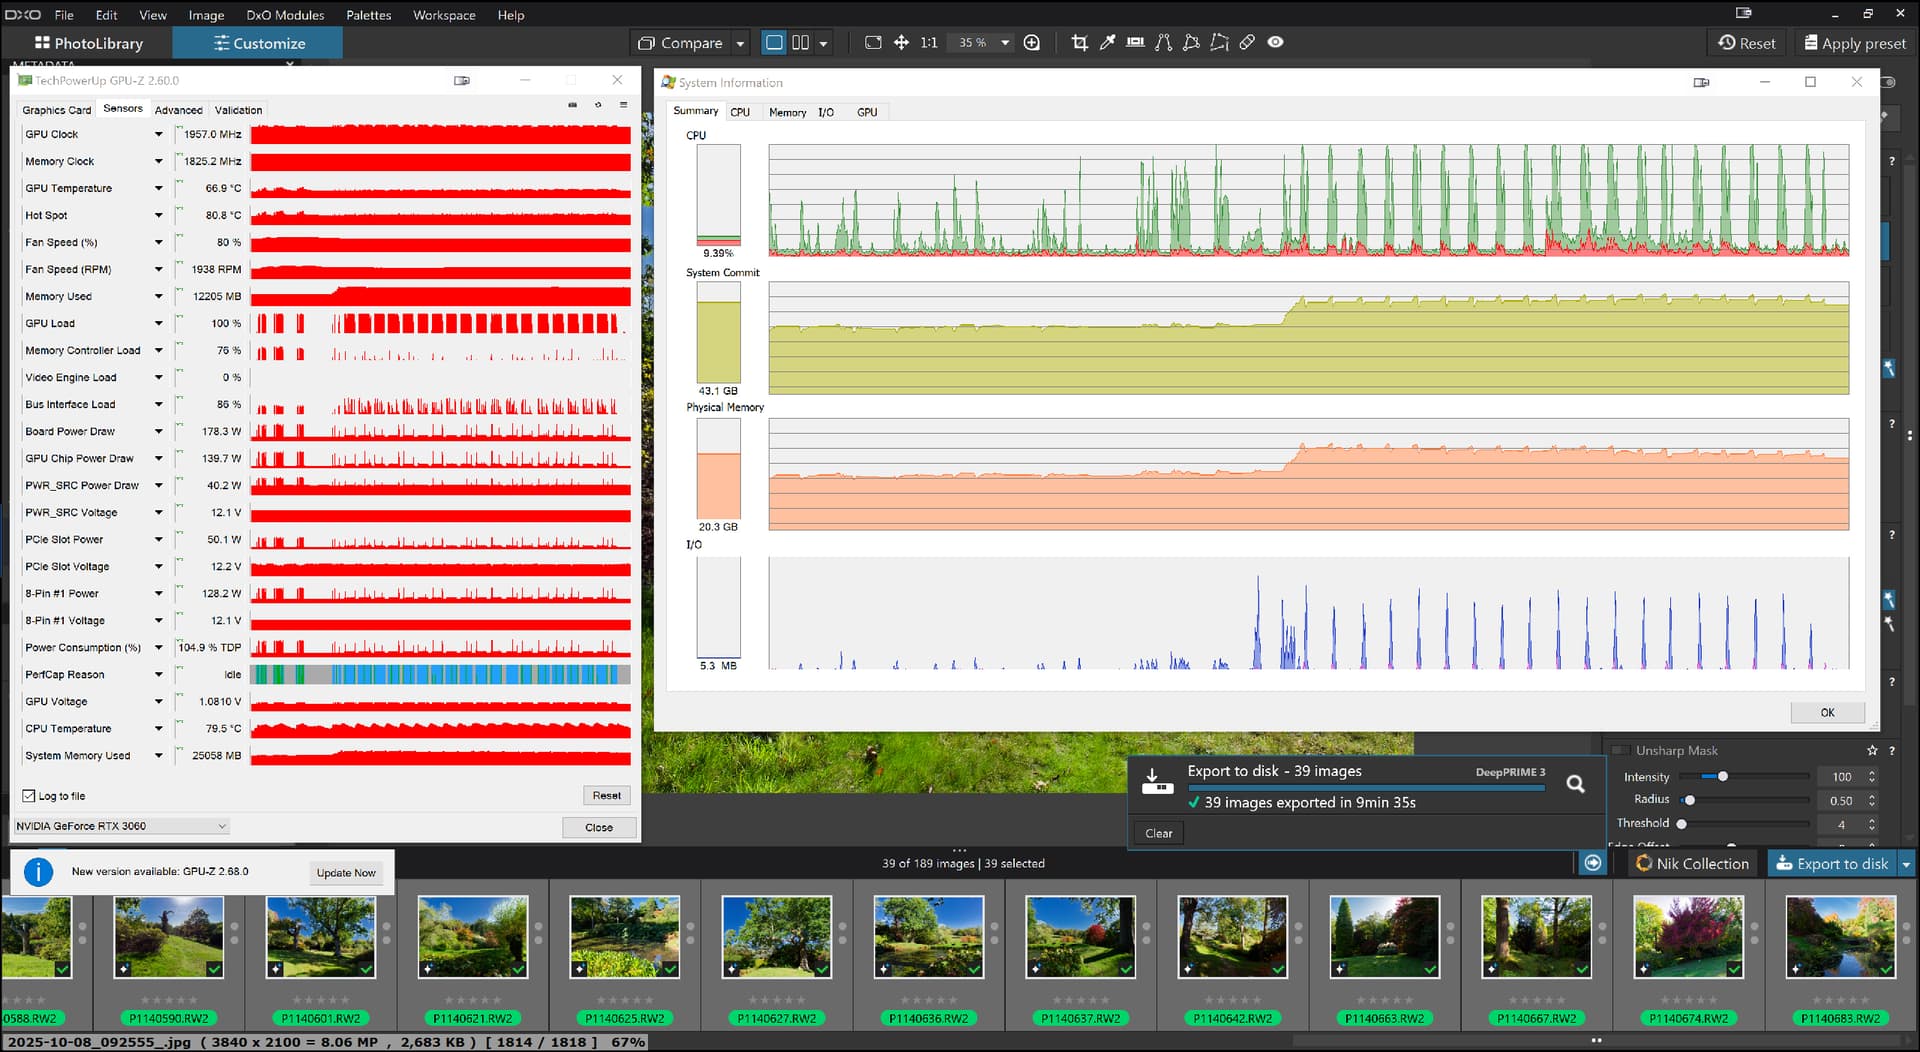Click the magnifier icon in export panel

[1575, 785]
